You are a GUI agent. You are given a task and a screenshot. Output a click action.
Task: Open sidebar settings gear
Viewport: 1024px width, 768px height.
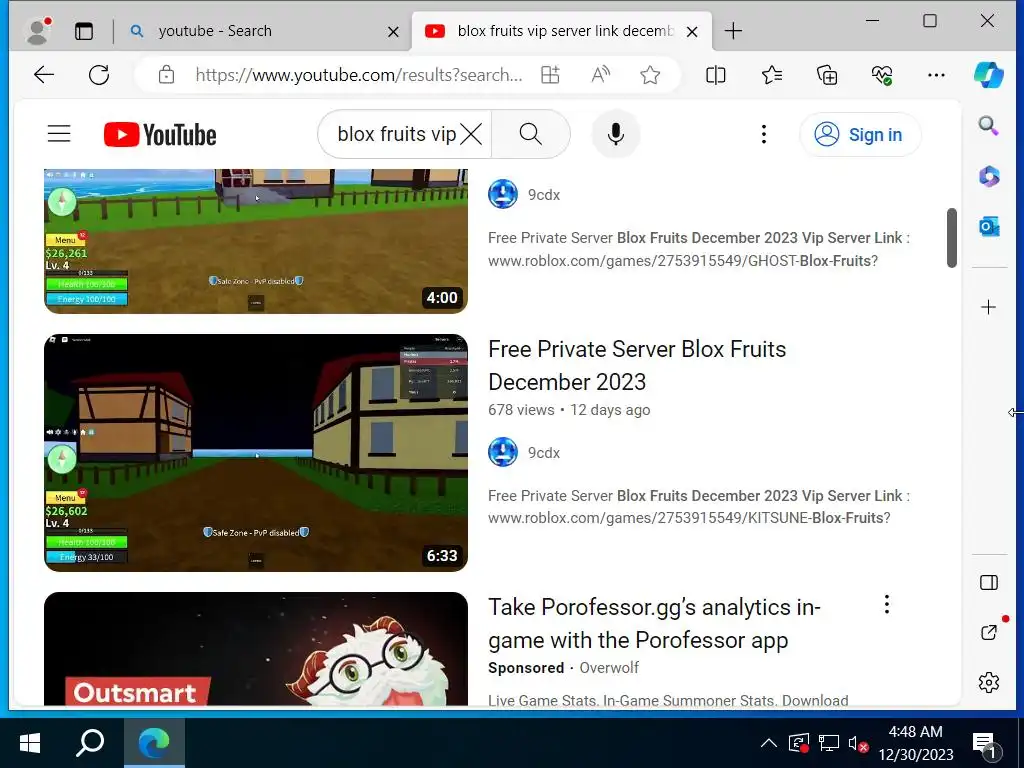989,682
